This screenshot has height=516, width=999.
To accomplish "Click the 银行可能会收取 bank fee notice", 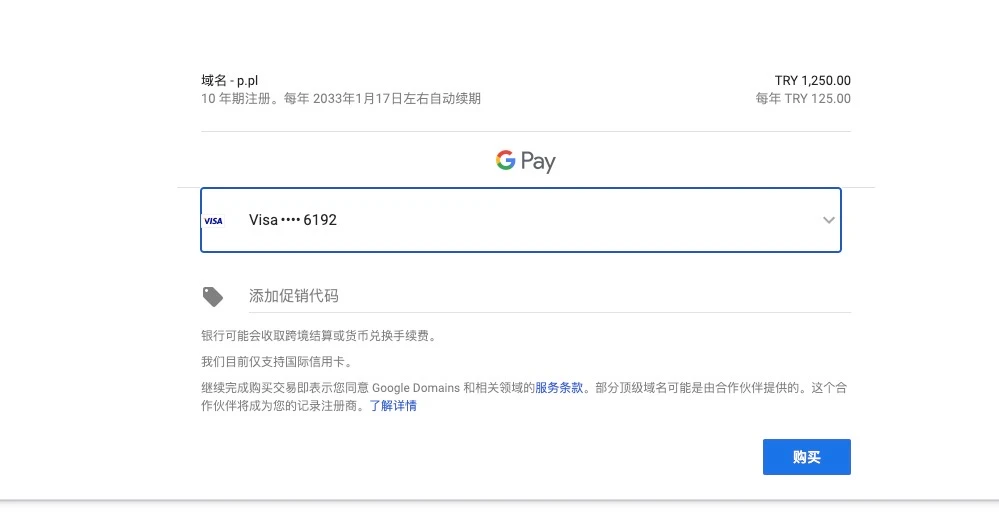I will click(x=318, y=336).
